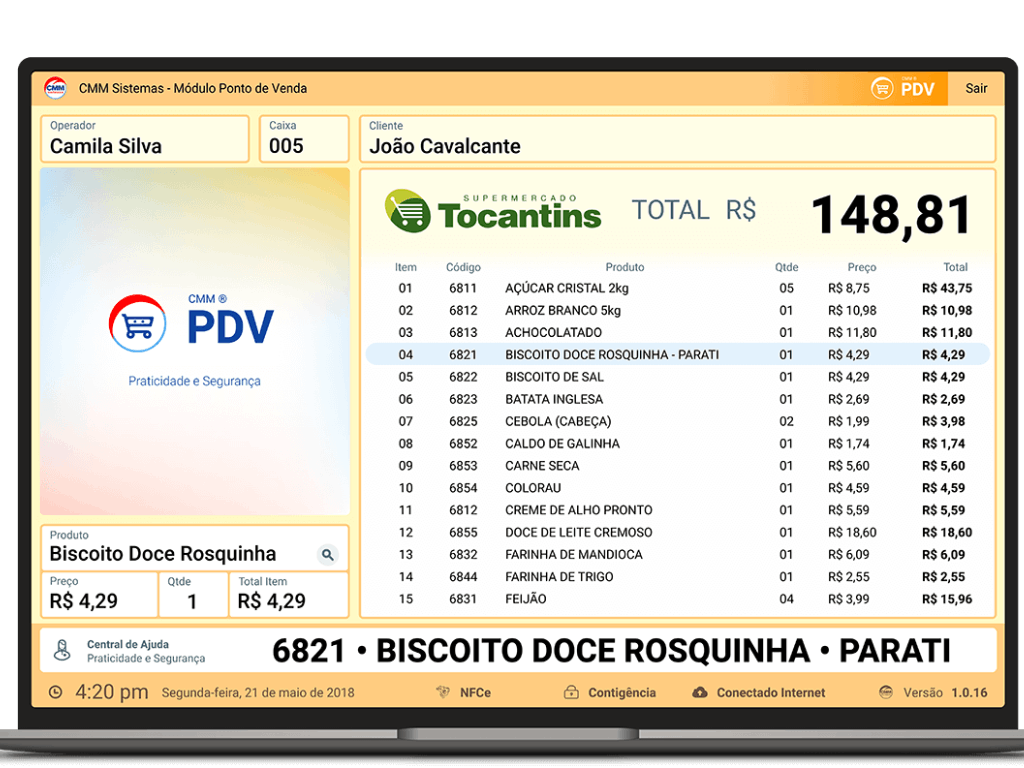This screenshot has width=1024, height=768.
Task: Click the CMM logo in title bar
Action: pos(55,88)
